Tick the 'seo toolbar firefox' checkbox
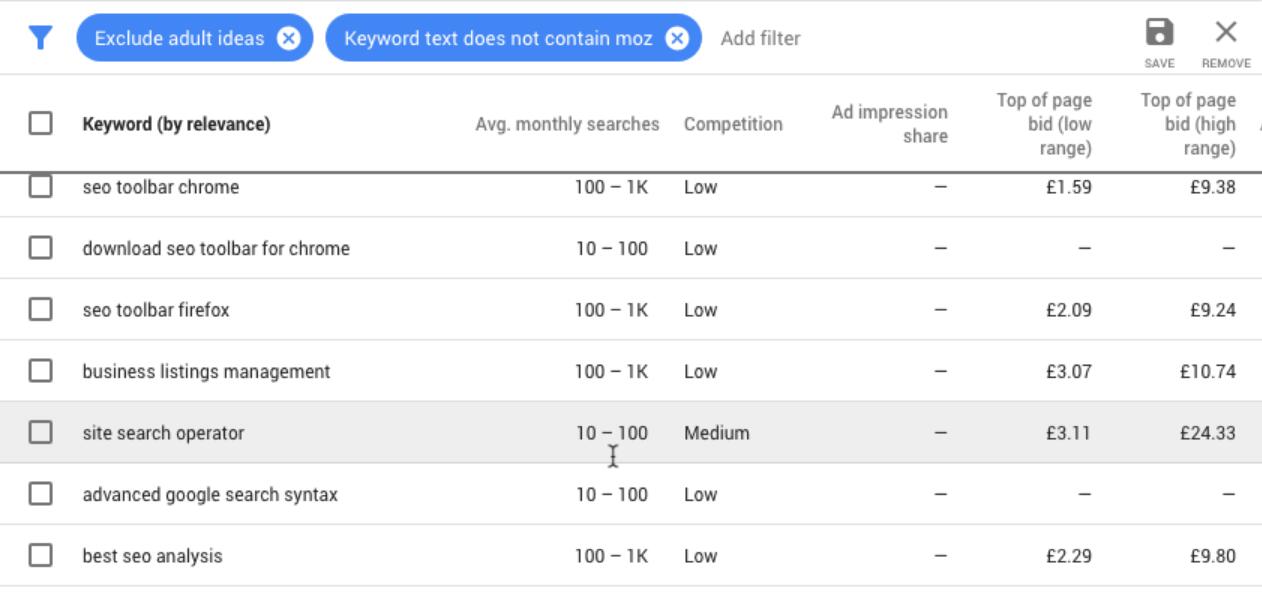 pyautogui.click(x=40, y=310)
